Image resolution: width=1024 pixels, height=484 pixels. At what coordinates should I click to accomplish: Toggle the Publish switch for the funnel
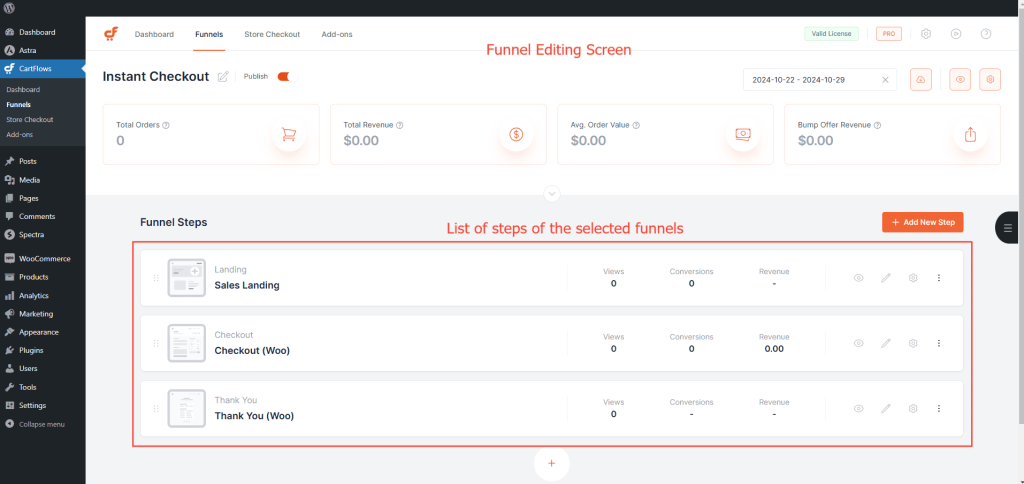[283, 76]
